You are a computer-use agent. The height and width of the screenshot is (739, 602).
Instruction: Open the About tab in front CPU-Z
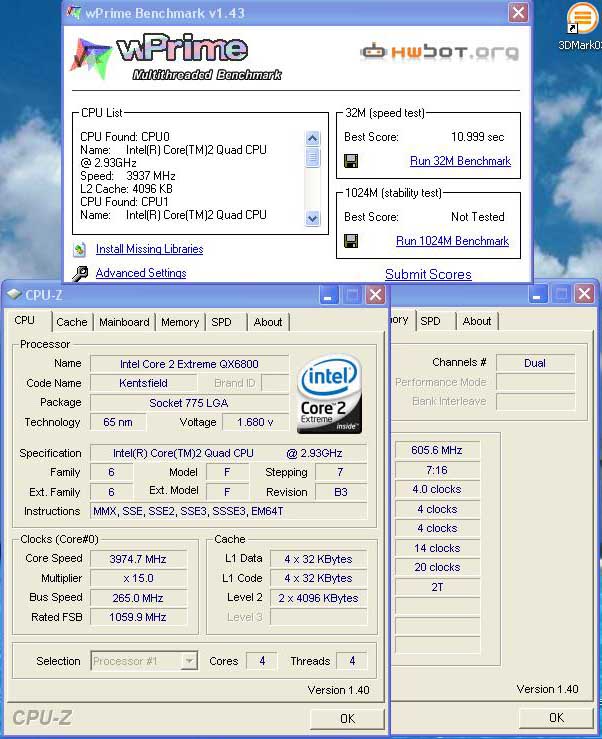coord(268,322)
